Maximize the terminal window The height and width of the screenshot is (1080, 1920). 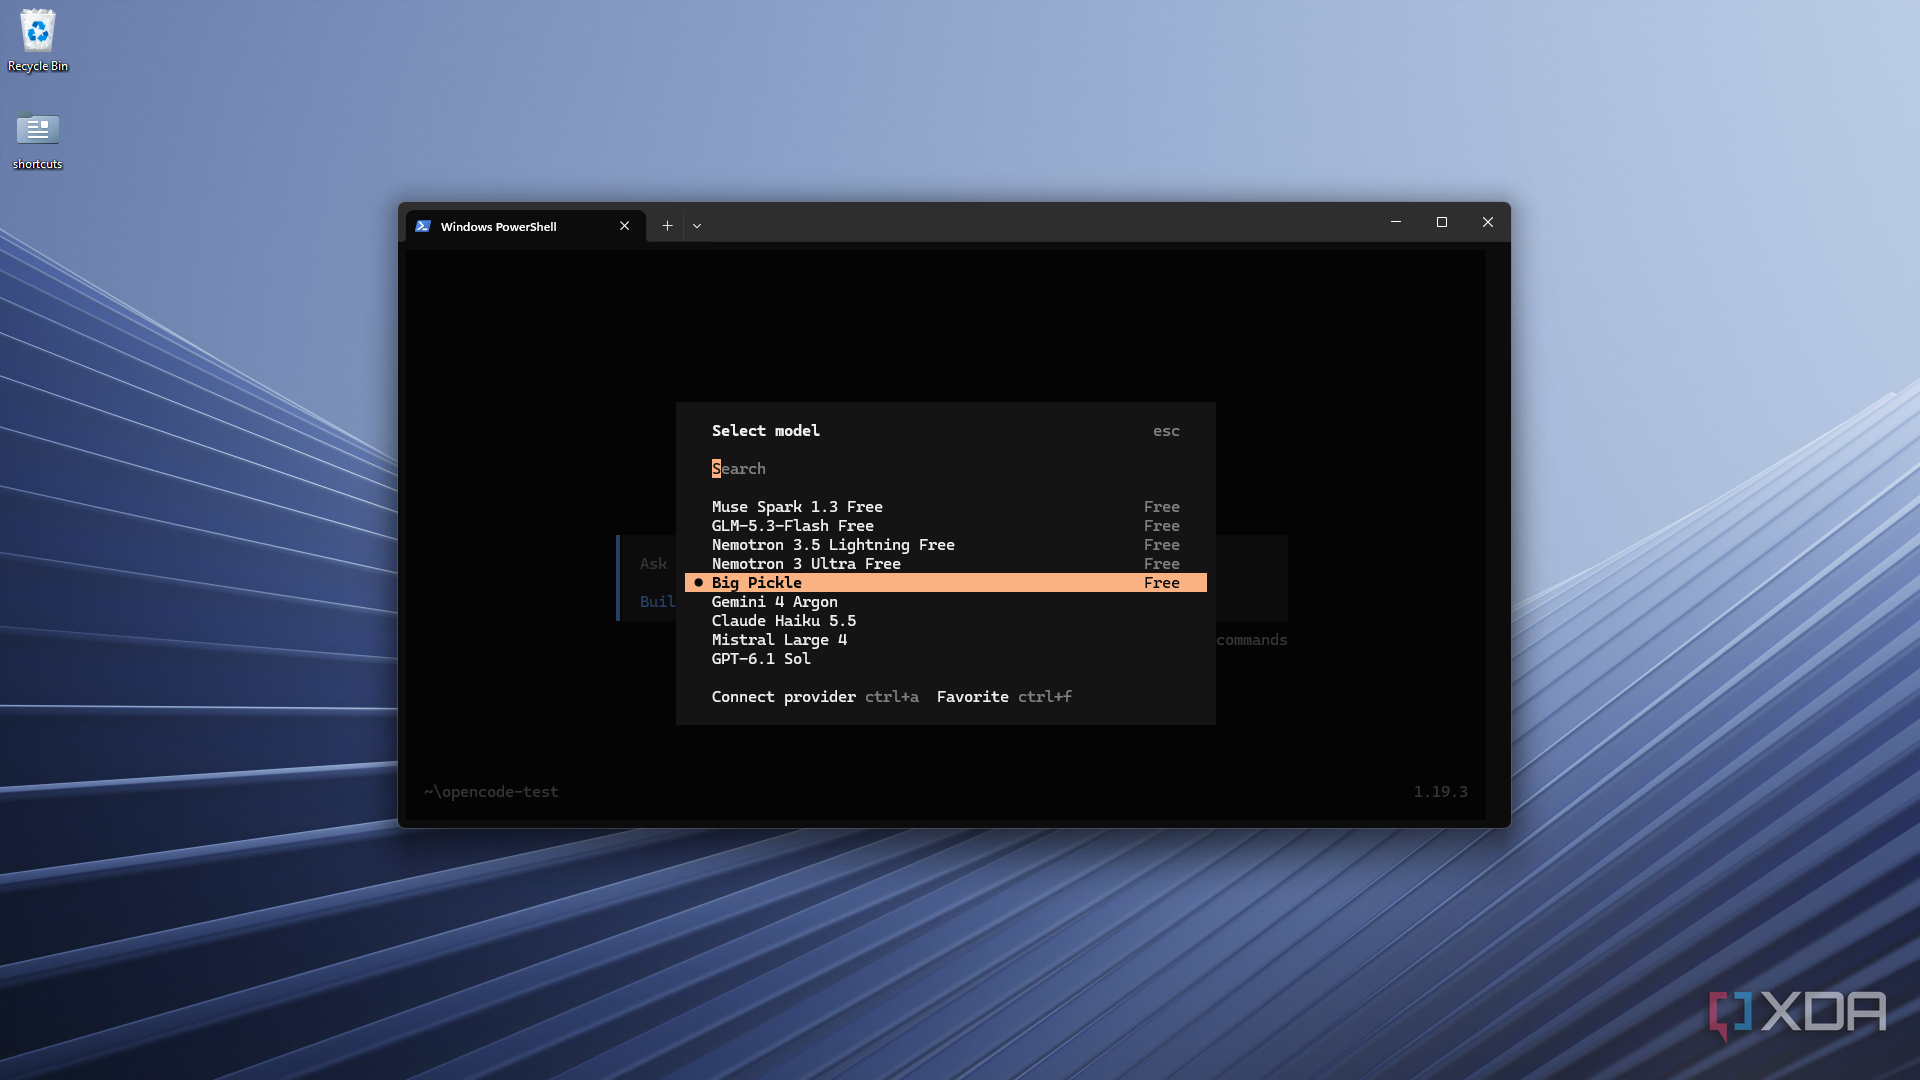click(1442, 222)
